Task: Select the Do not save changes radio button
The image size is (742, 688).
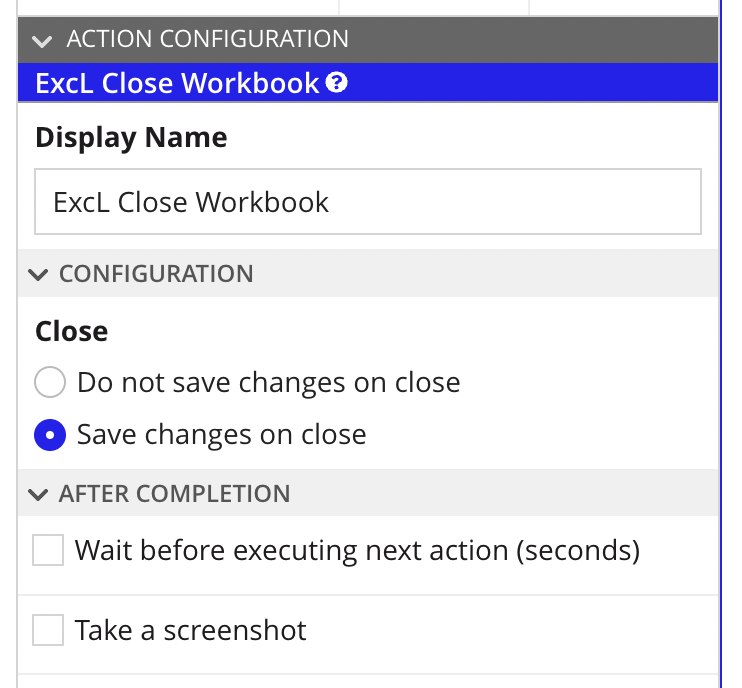Action: (x=50, y=382)
